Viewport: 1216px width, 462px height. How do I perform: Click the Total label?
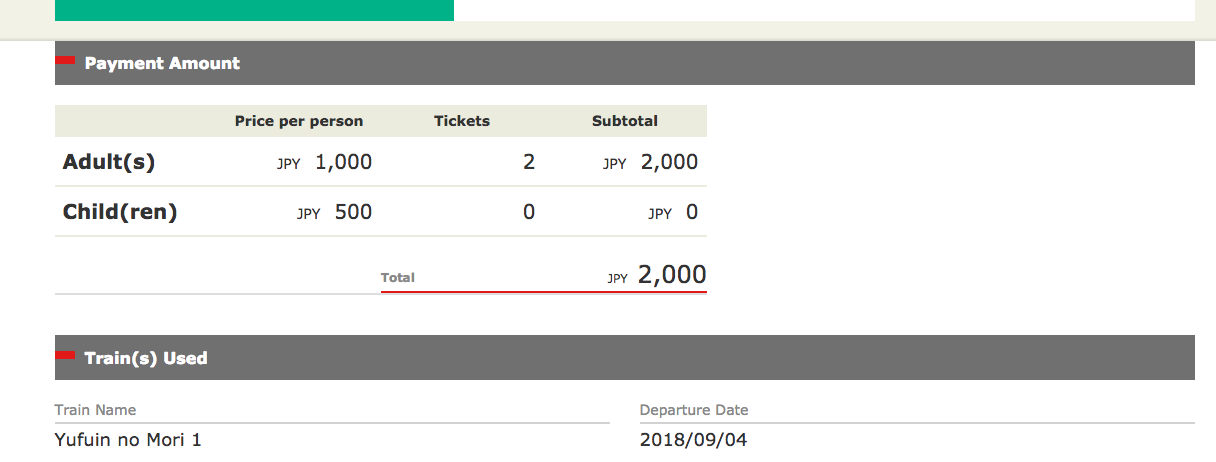pyautogui.click(x=398, y=277)
